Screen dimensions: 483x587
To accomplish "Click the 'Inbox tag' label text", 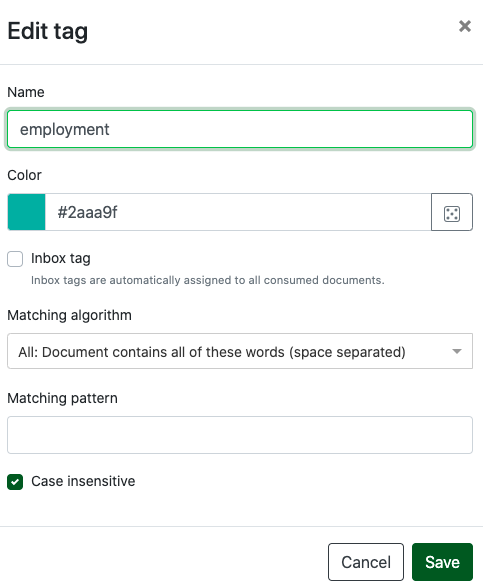I will [61, 258].
